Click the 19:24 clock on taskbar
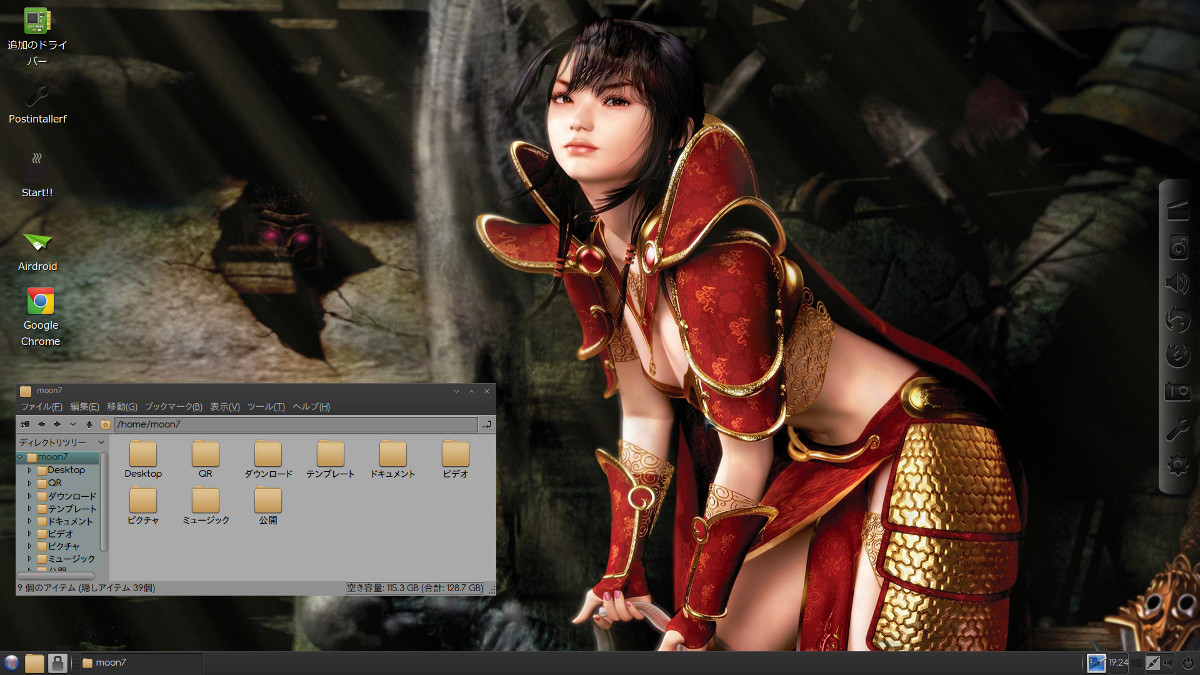The image size is (1200, 675). [1118, 662]
